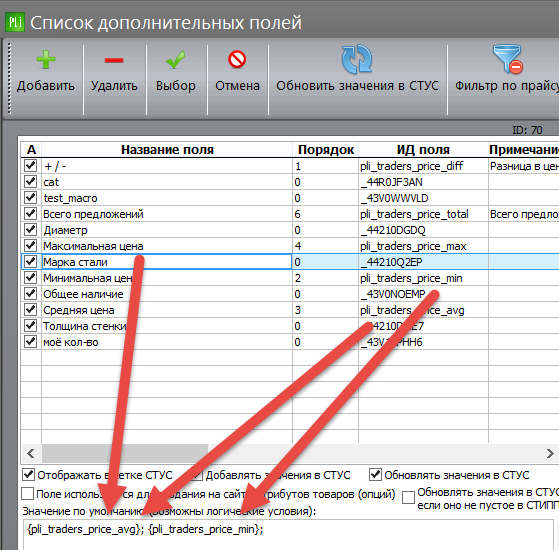
Task: Select the Максимальная цена row
Action: tap(290, 246)
